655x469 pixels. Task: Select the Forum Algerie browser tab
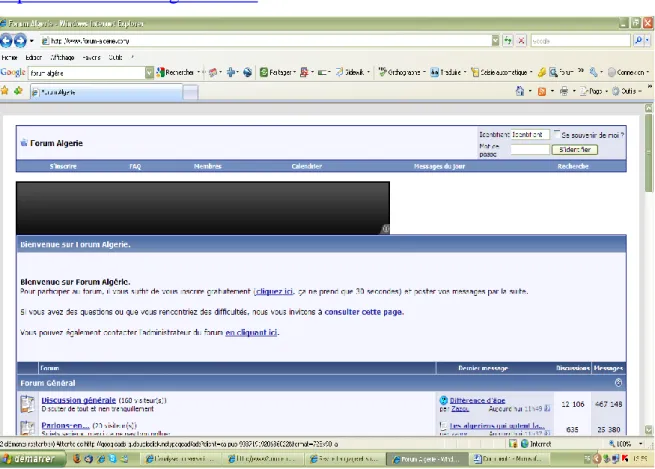[x=107, y=92]
